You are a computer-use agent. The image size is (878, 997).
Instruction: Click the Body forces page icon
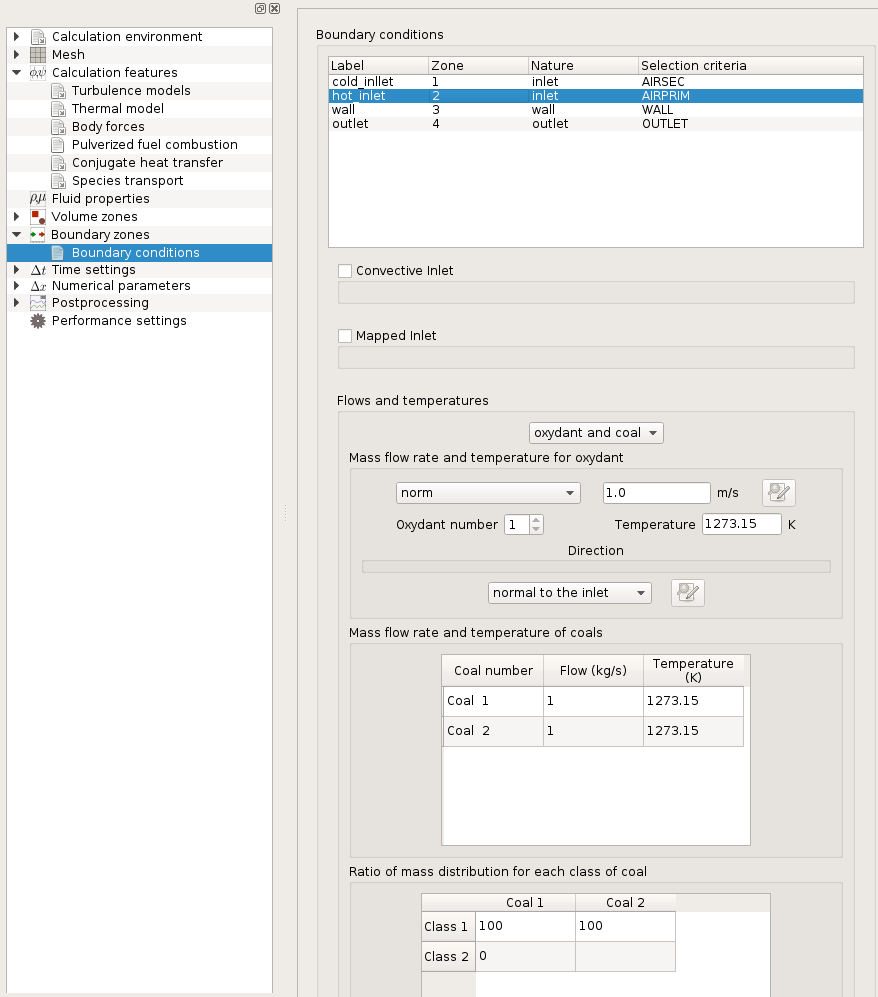click(x=58, y=127)
